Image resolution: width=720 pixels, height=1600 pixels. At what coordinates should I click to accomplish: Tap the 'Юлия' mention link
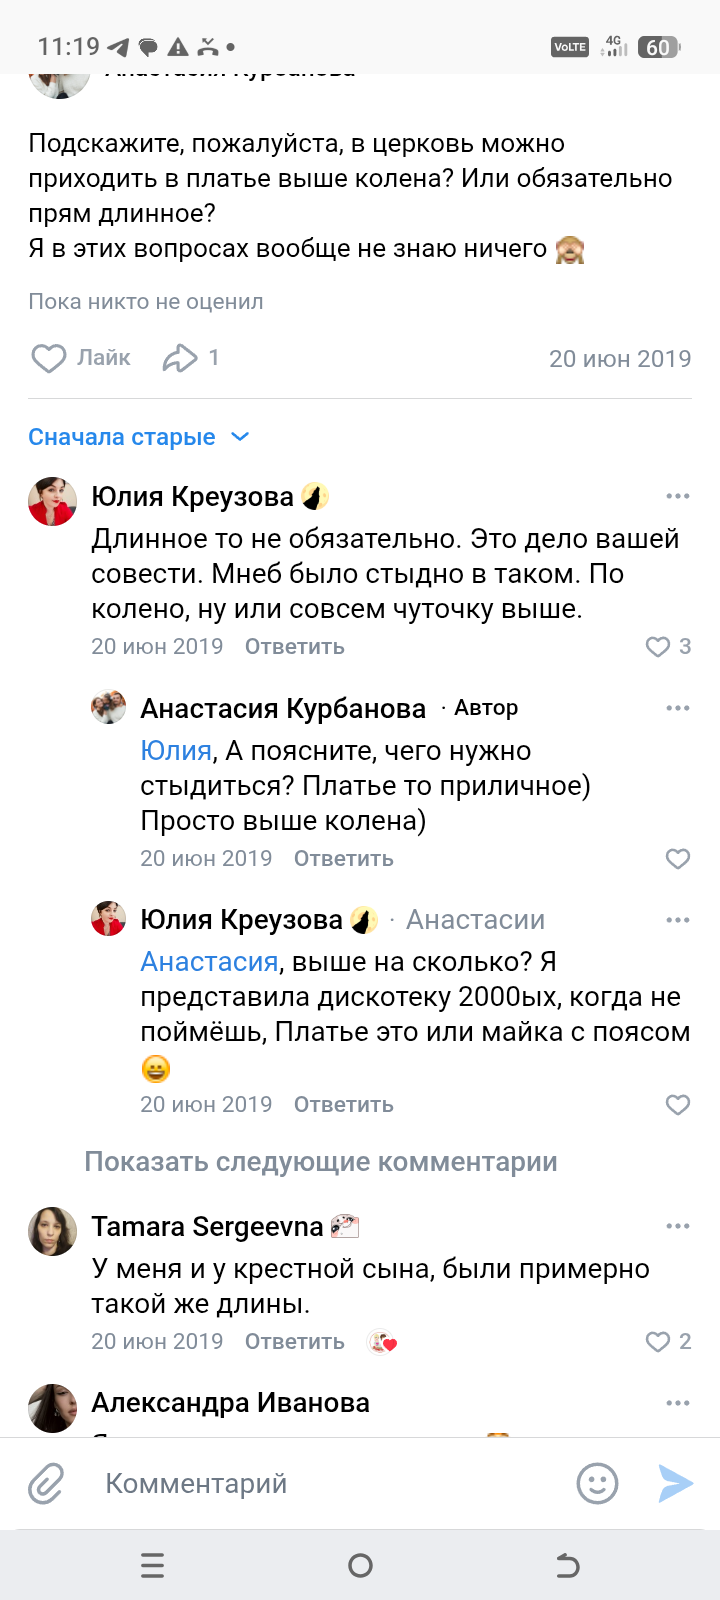[176, 751]
